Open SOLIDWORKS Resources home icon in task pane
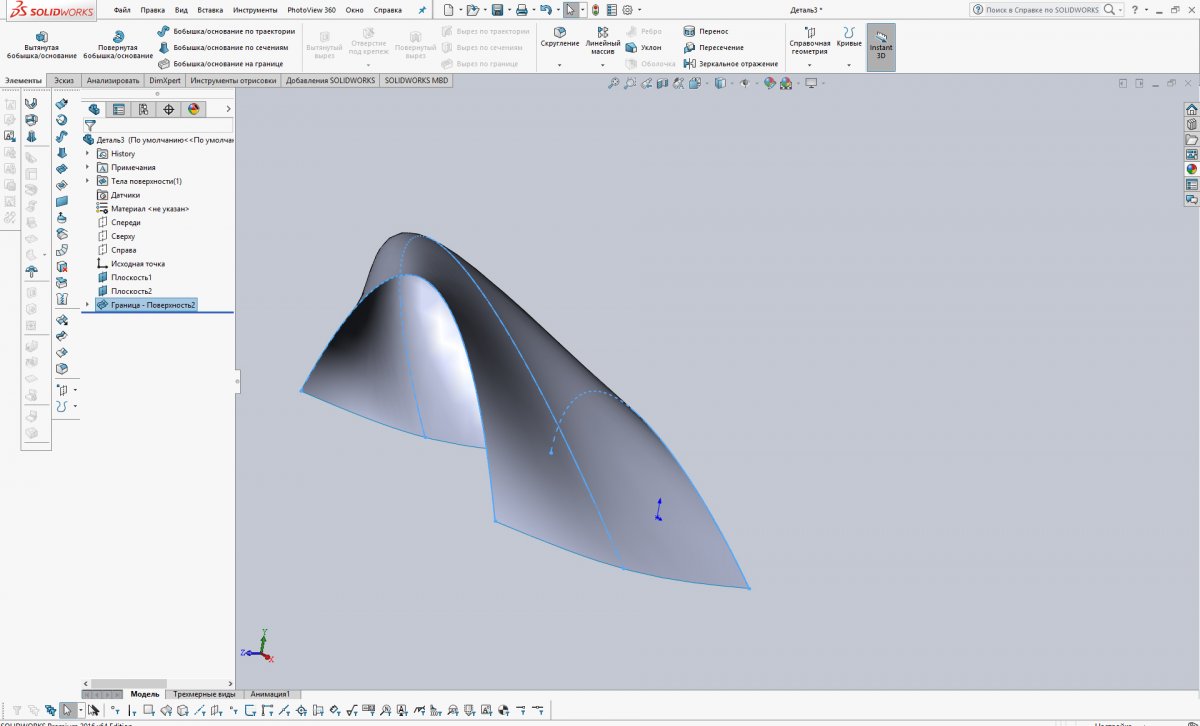The width and height of the screenshot is (1200, 726). pyautogui.click(x=1191, y=110)
